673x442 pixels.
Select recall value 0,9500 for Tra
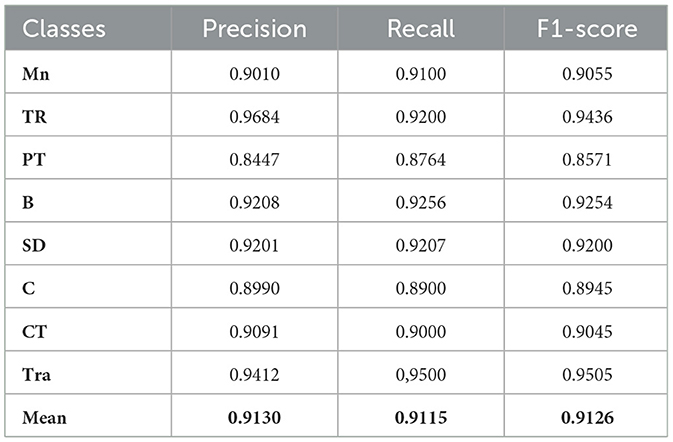(421, 375)
